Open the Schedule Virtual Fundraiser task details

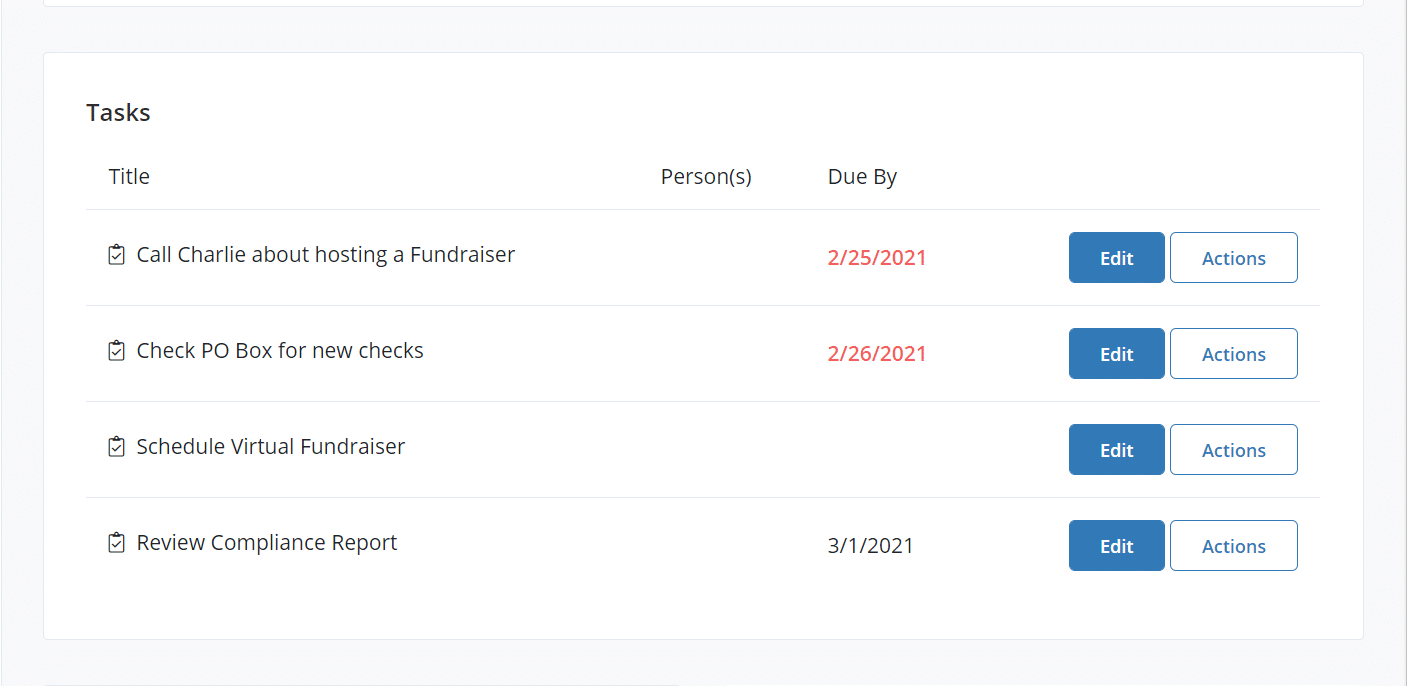pos(270,446)
